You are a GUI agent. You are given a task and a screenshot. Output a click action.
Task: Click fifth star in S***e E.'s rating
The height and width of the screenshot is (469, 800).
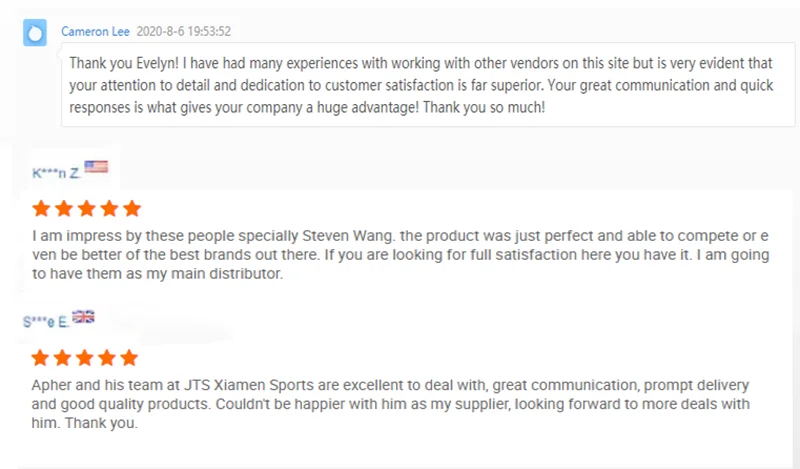tap(131, 358)
